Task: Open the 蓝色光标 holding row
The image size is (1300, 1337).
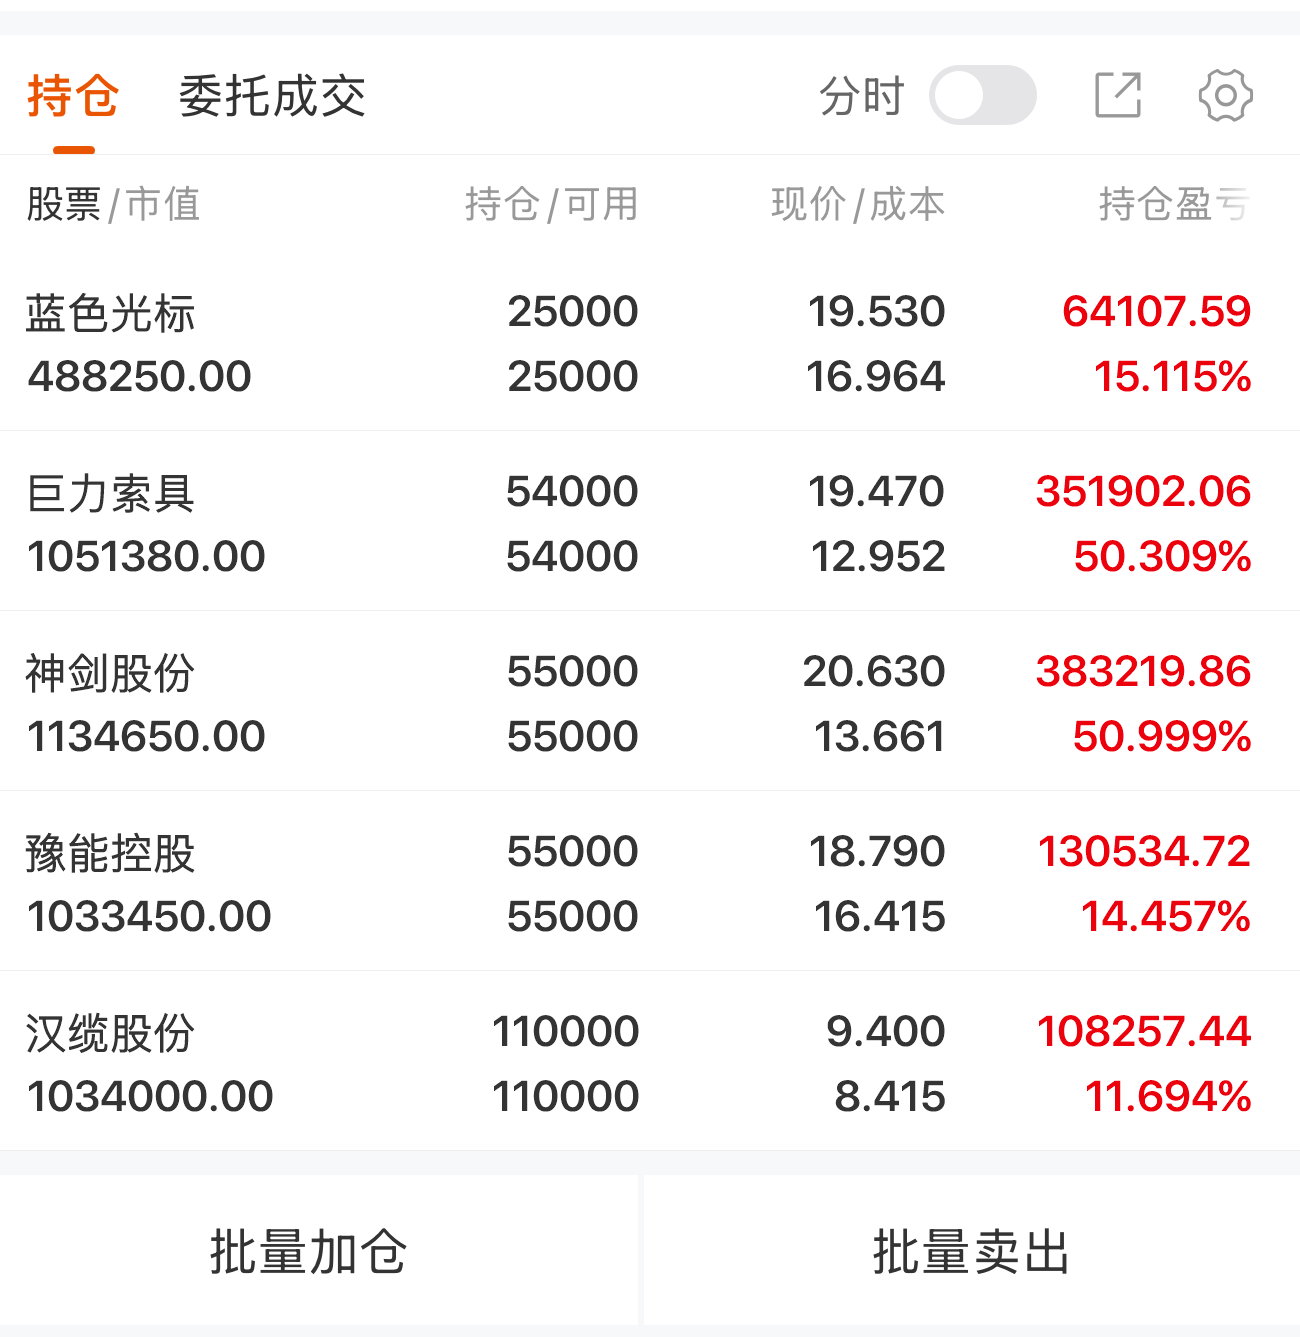Action: pos(650,343)
